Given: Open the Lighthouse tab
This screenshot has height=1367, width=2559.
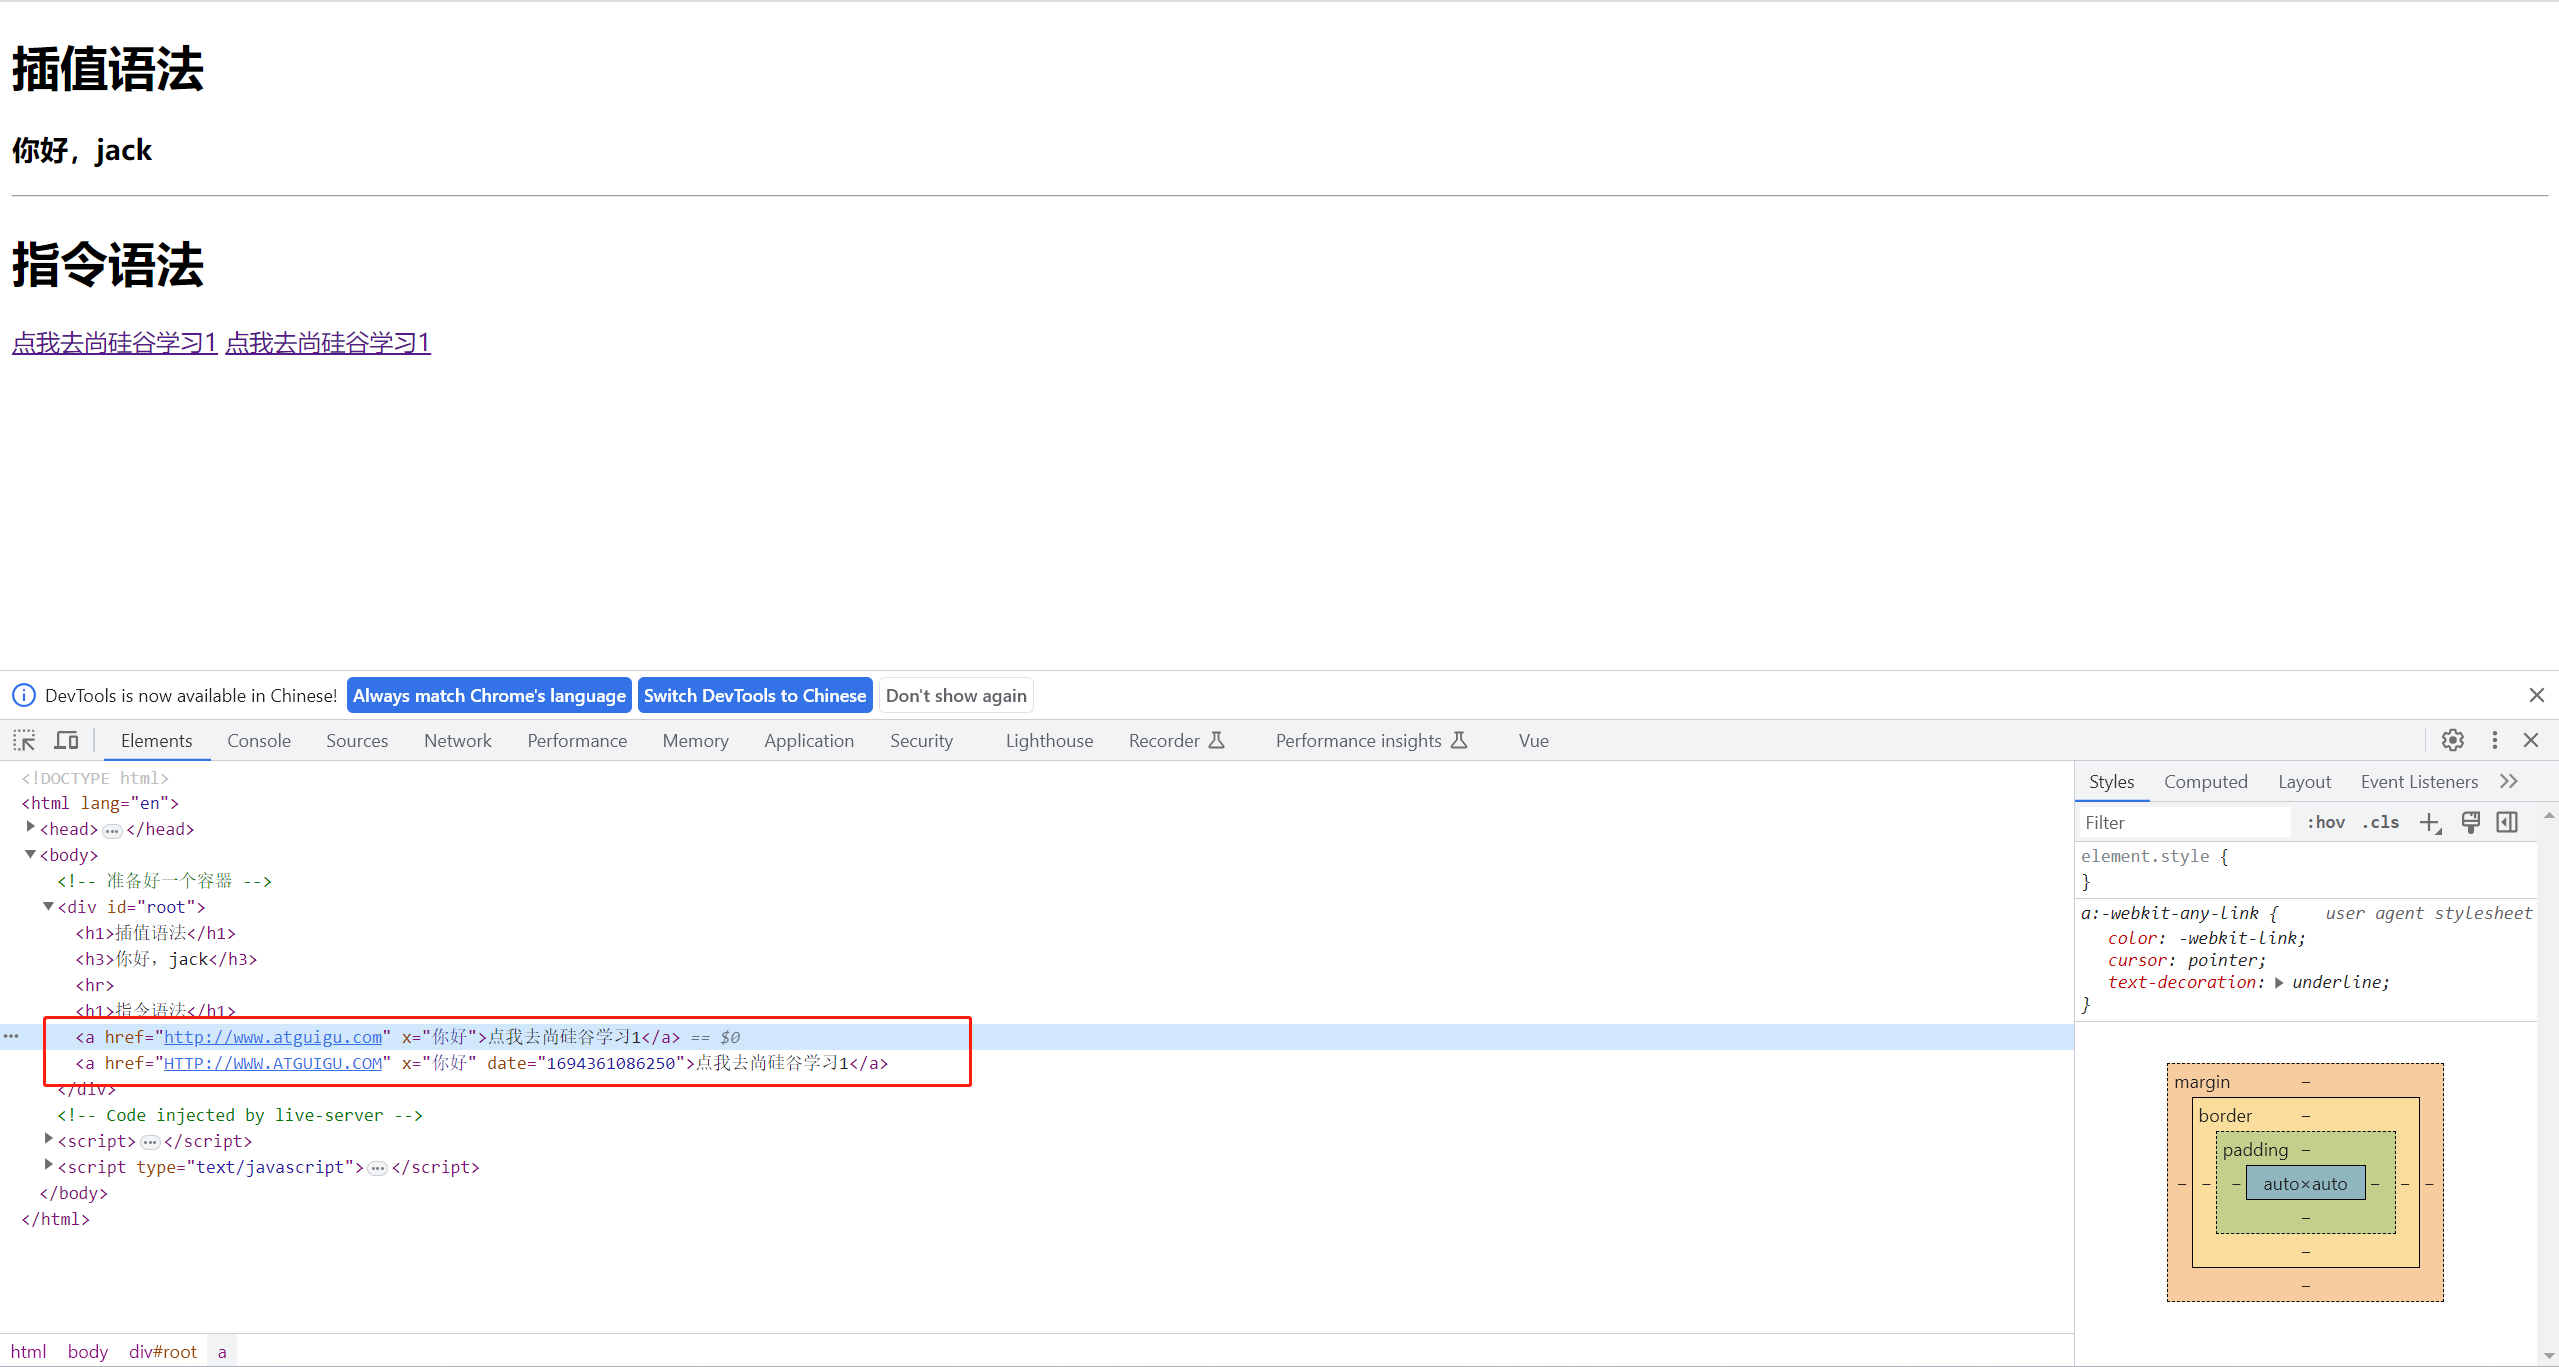Looking at the screenshot, I should click(1049, 740).
